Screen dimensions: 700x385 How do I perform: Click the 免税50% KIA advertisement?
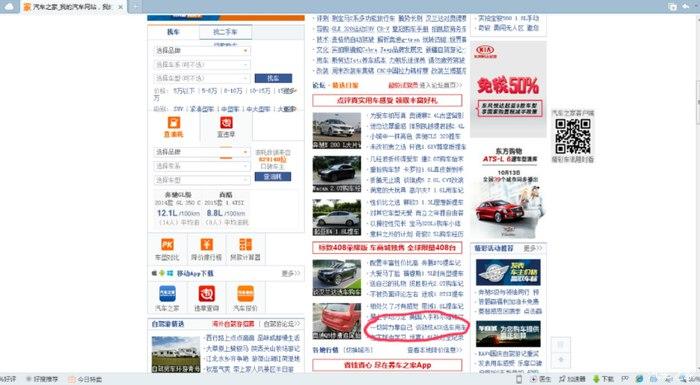(508, 89)
